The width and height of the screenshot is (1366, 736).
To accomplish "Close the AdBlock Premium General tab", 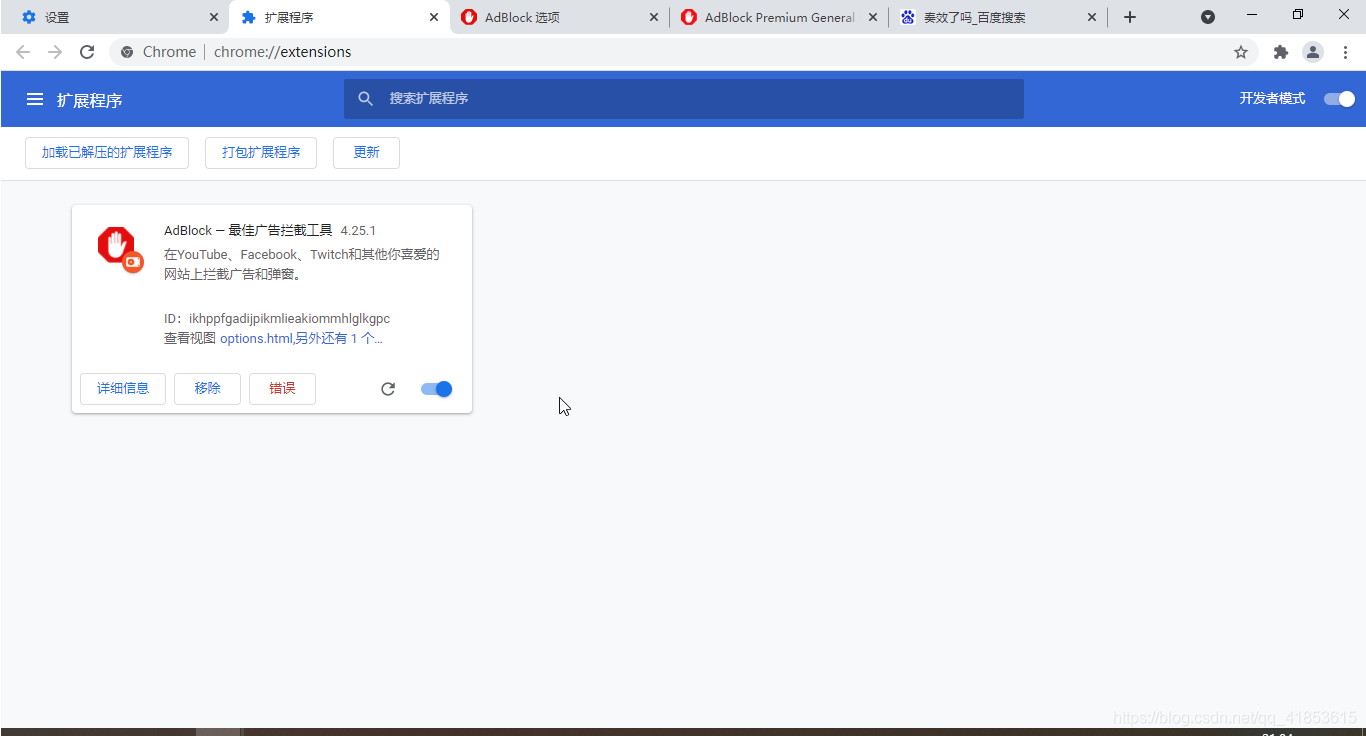I will pyautogui.click(x=873, y=17).
